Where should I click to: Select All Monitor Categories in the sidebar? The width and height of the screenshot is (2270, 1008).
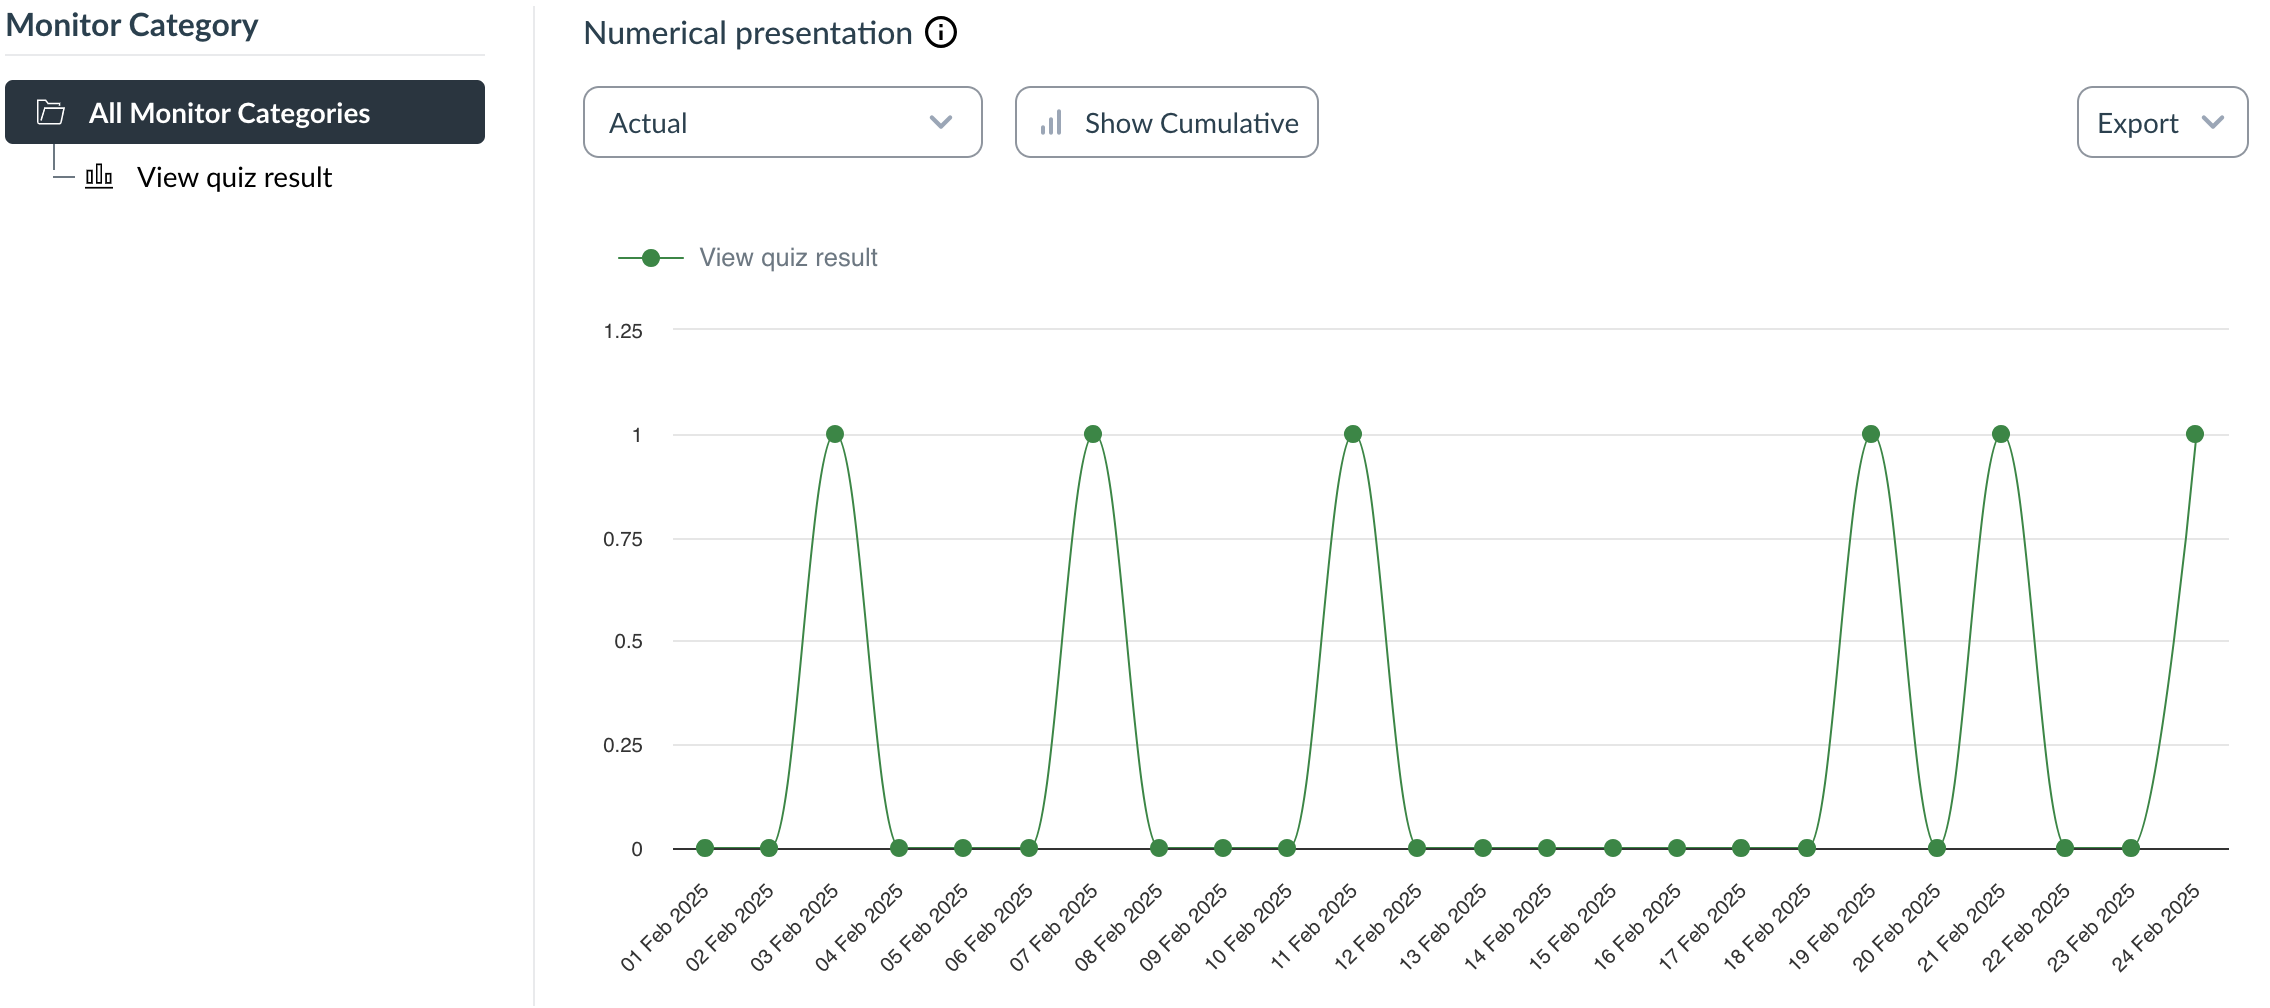[x=230, y=112]
